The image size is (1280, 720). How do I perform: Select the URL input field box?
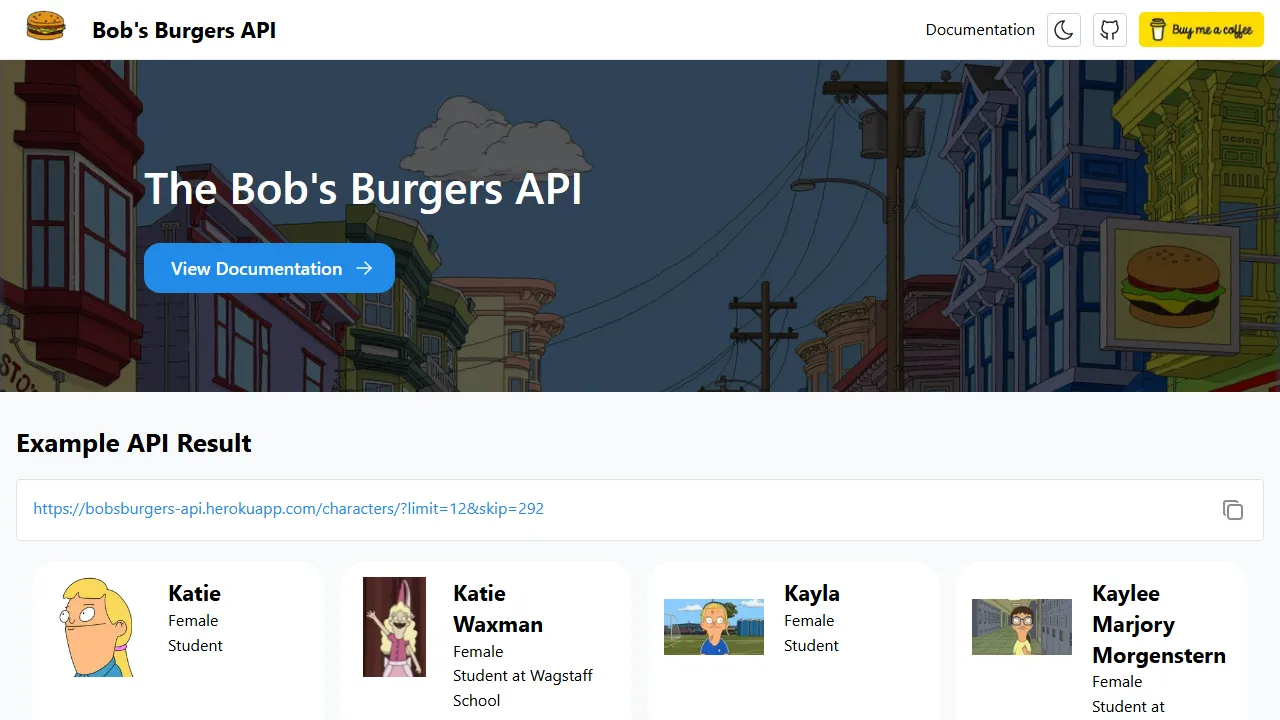(x=640, y=509)
